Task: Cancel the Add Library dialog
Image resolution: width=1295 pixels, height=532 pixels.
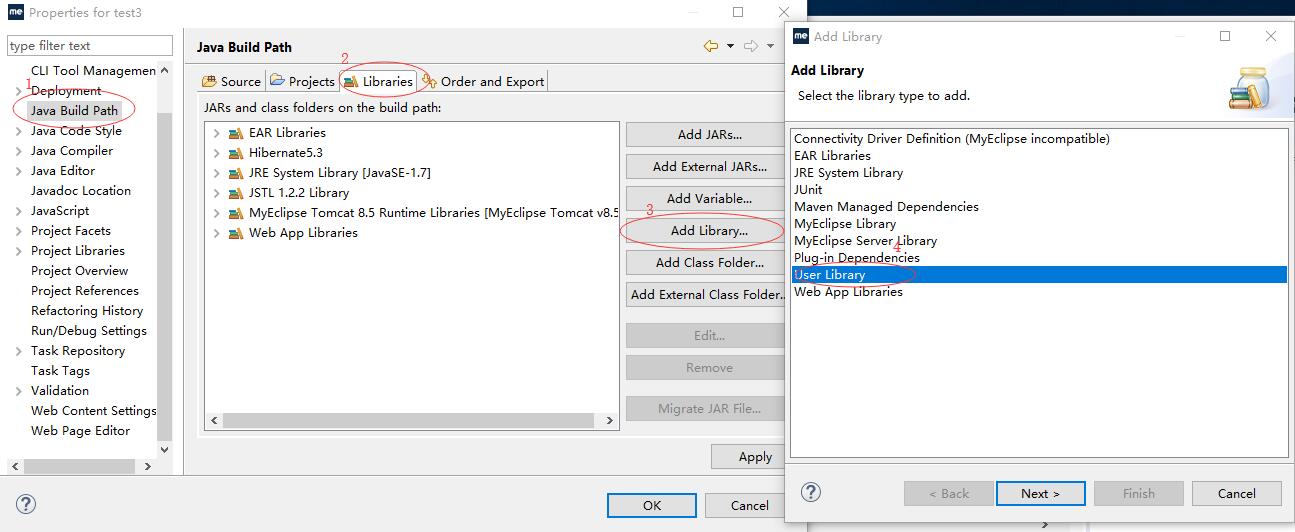Action: (x=1236, y=493)
